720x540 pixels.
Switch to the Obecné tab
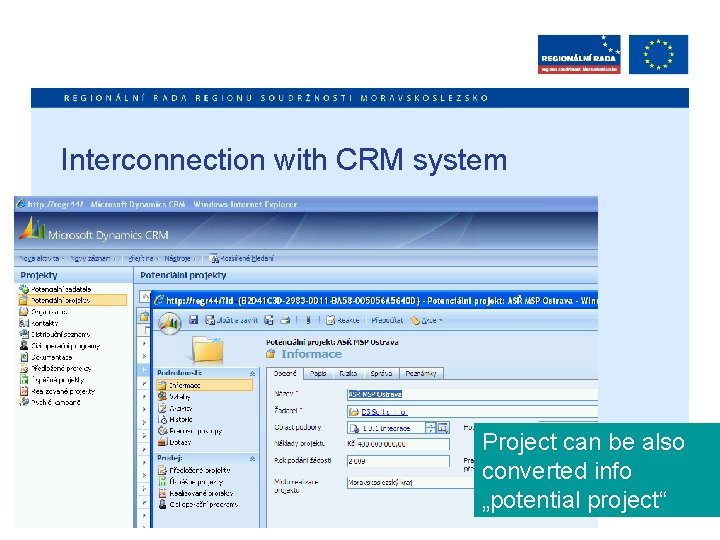285,373
